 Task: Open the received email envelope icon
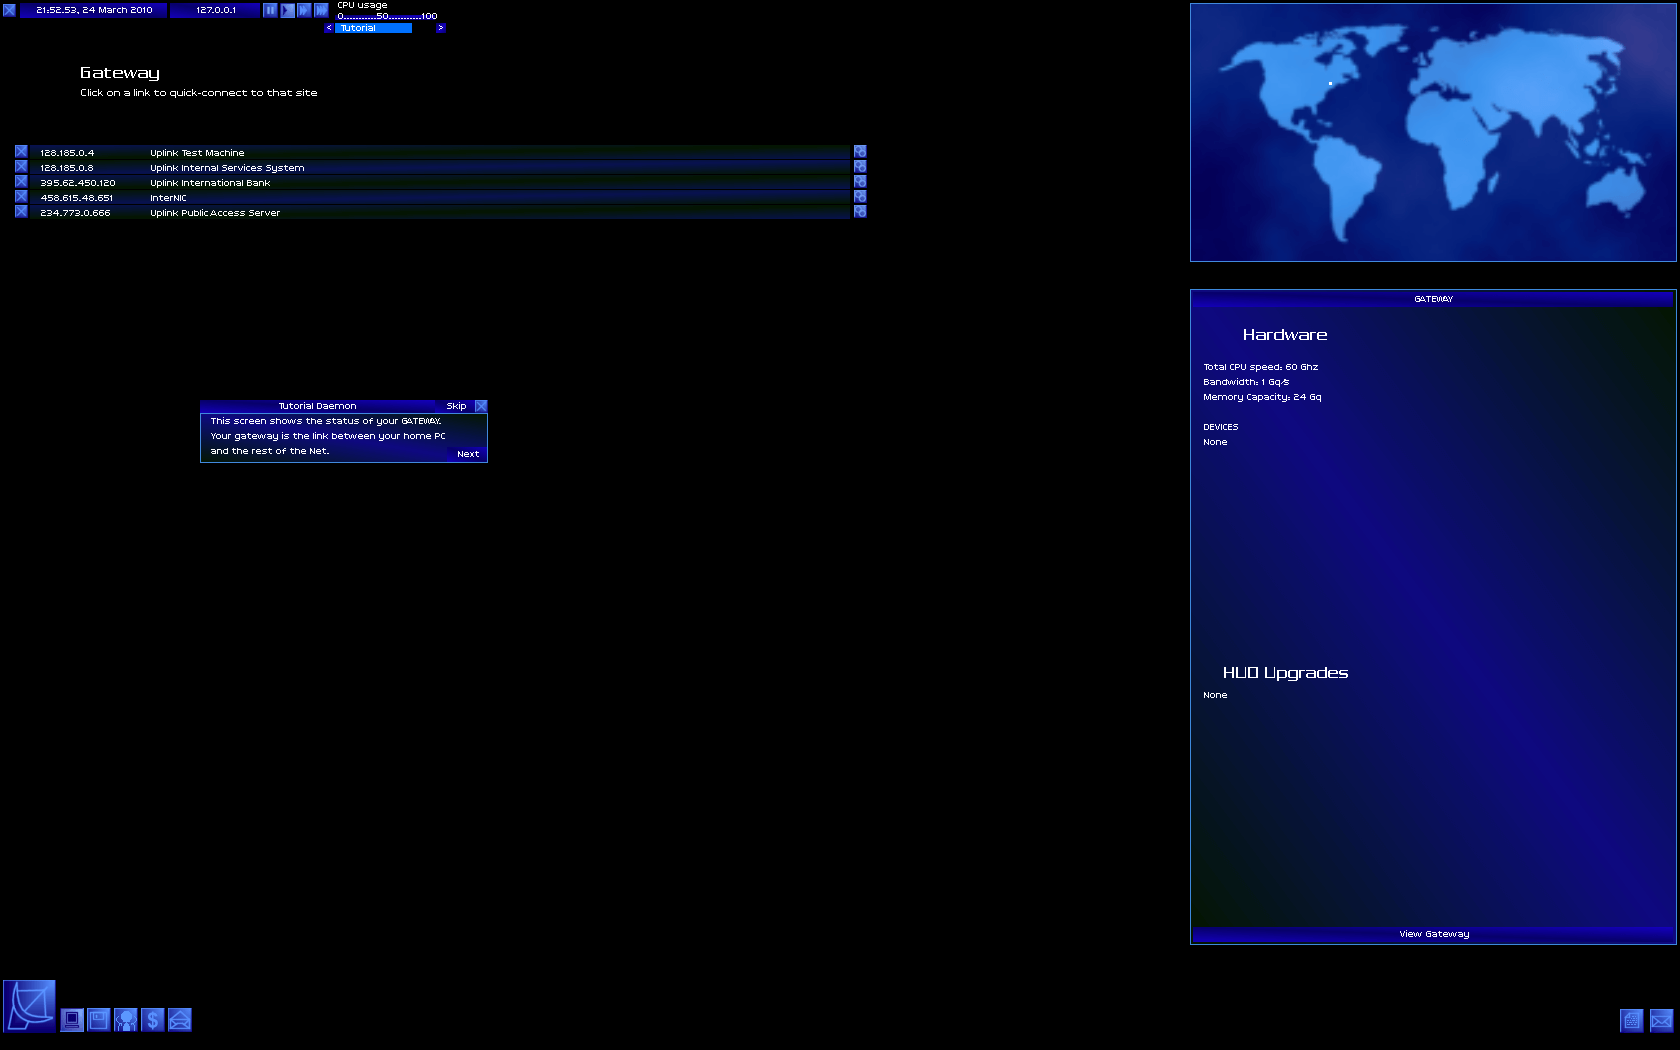[1661, 1021]
